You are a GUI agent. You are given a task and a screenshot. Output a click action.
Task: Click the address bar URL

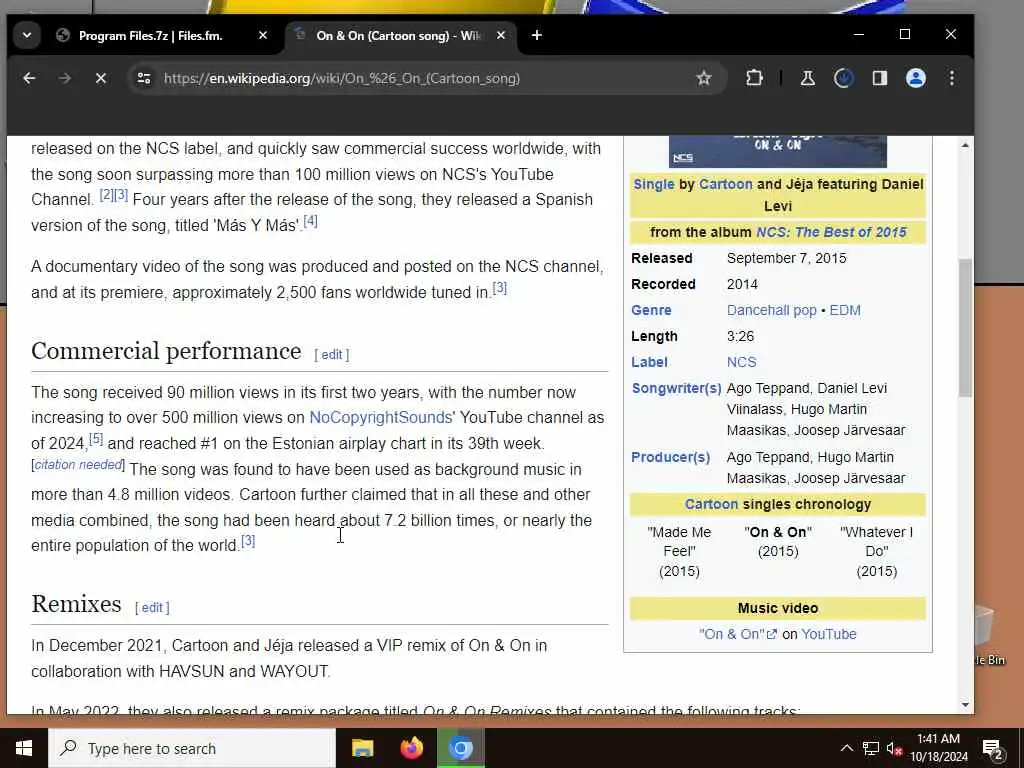pos(342,78)
